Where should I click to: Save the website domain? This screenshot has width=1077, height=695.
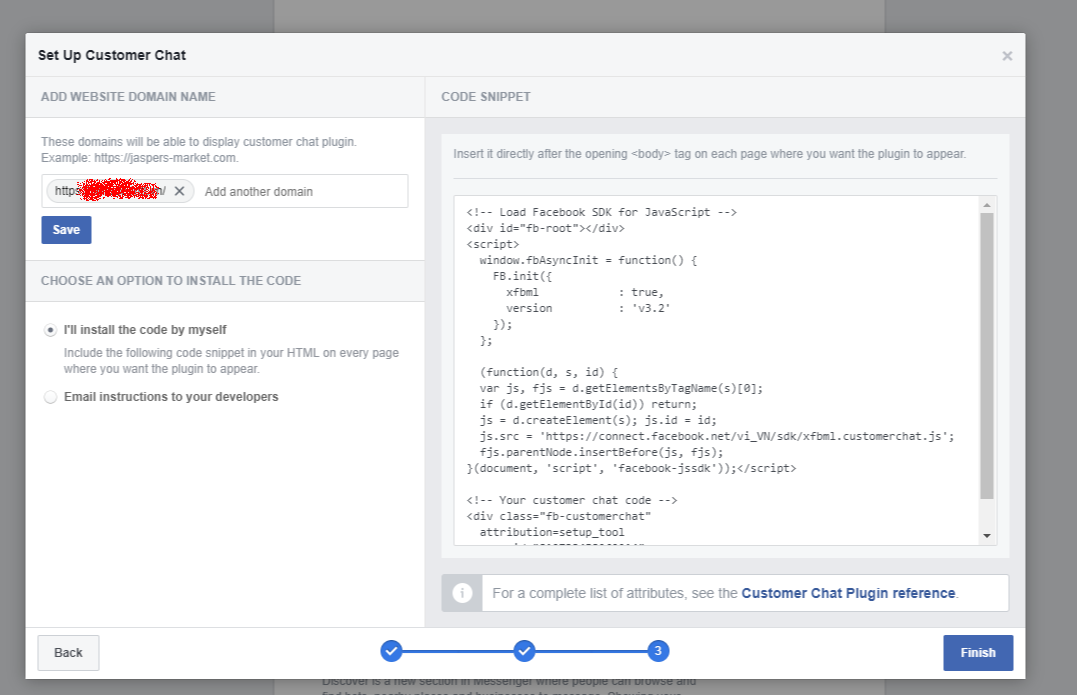click(66, 230)
